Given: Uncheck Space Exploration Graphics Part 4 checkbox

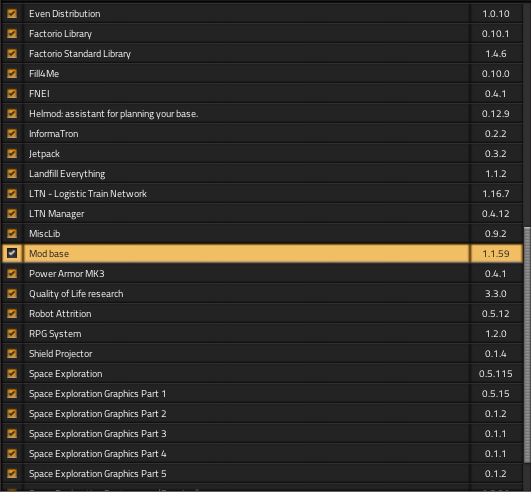Looking at the screenshot, I should [x=12, y=453].
